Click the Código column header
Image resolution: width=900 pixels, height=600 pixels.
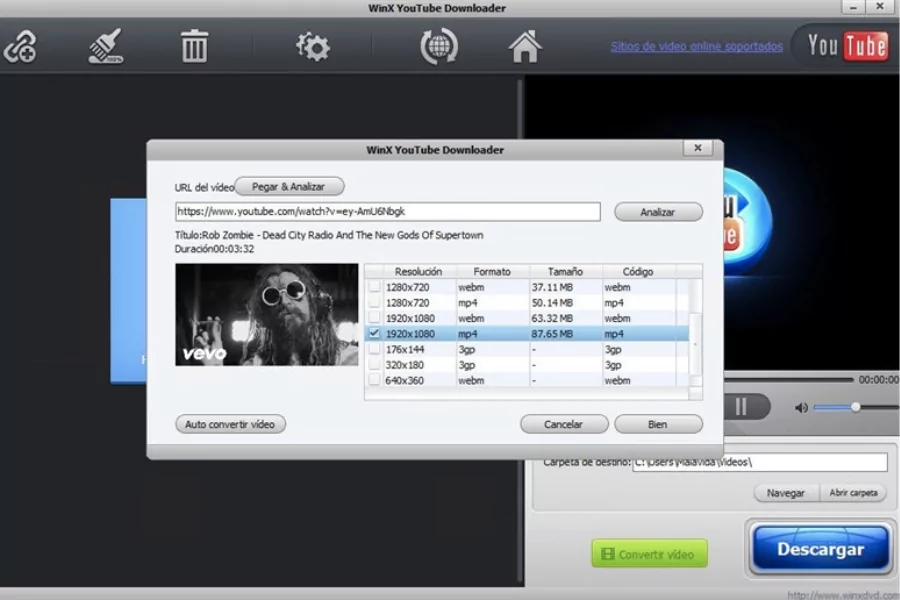point(638,272)
